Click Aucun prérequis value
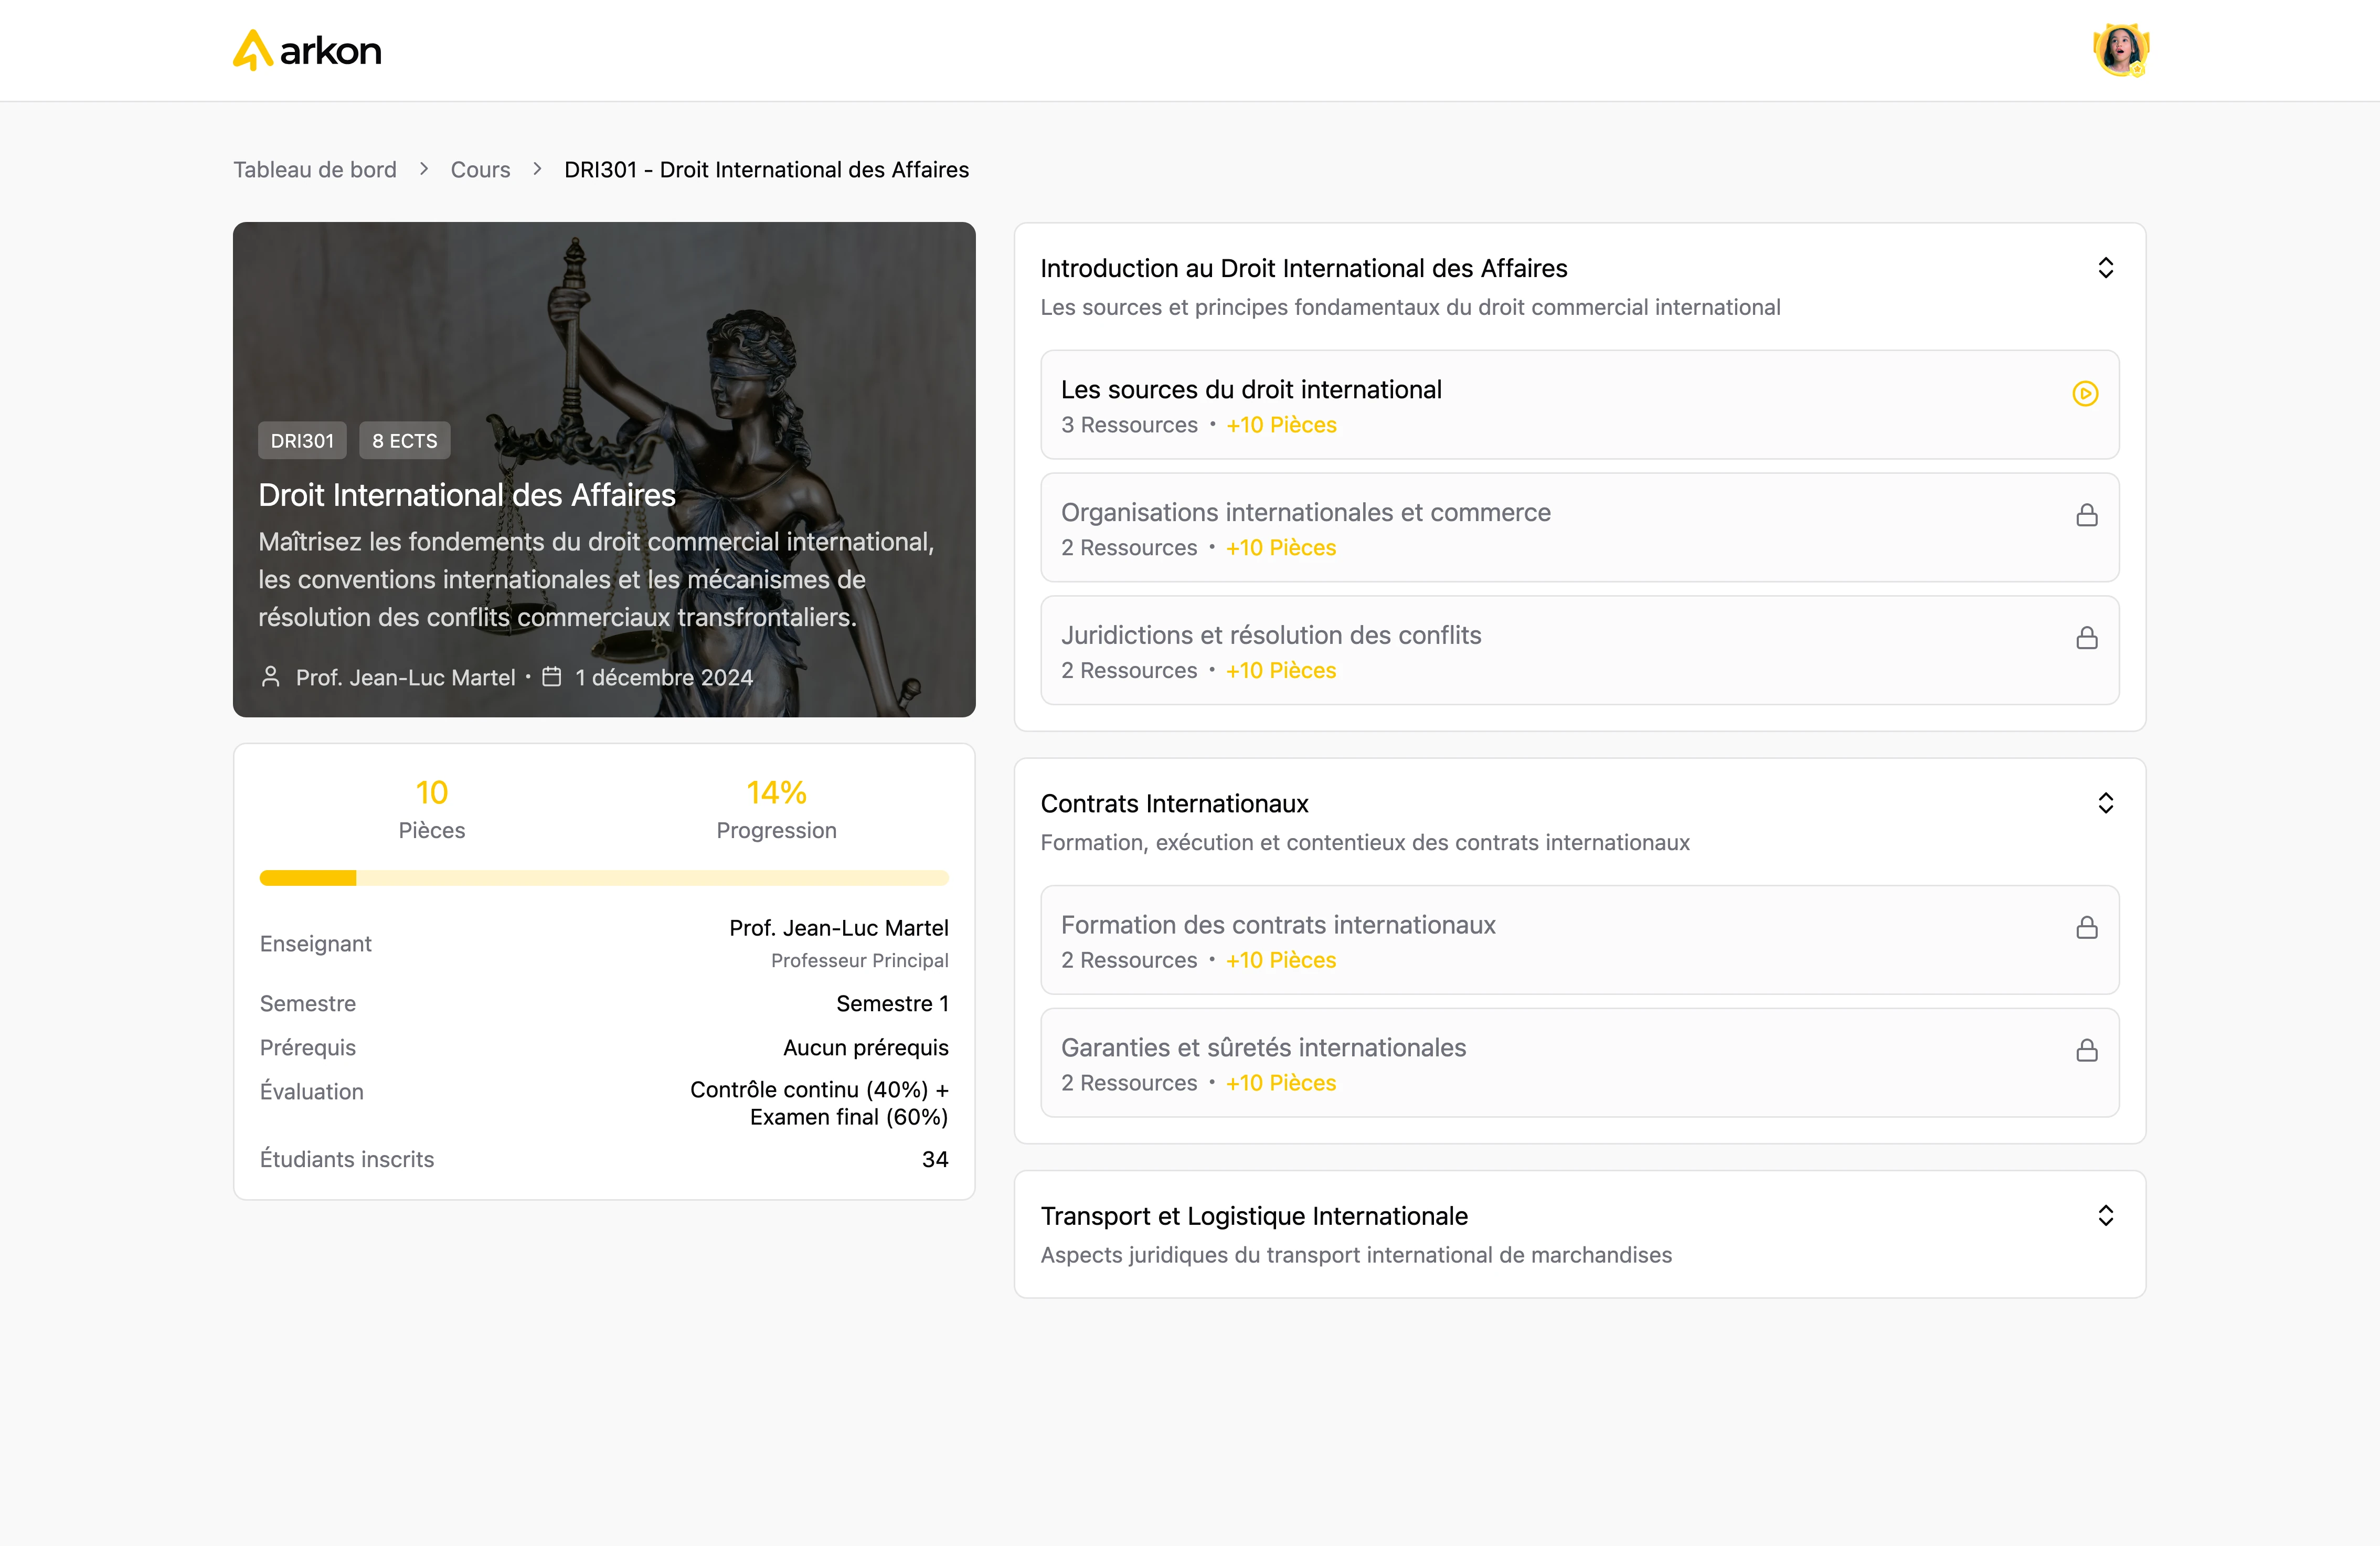Image resolution: width=2380 pixels, height=1546 pixels. [865, 1047]
